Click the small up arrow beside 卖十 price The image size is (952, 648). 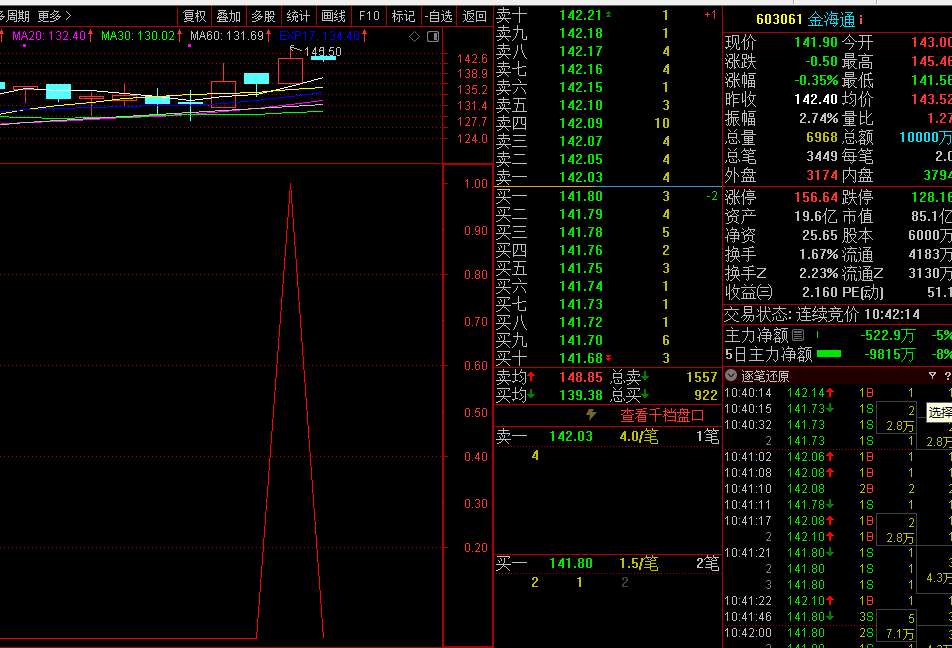point(610,15)
